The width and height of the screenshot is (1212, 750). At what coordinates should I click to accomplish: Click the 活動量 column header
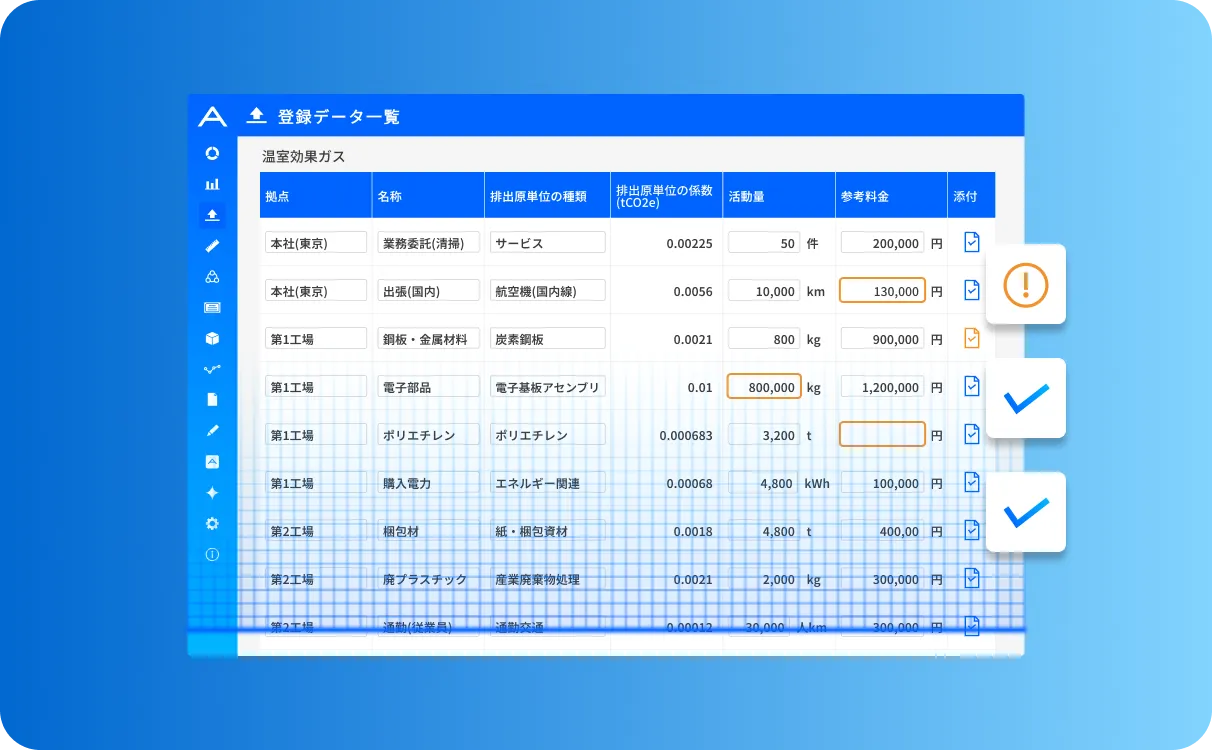point(778,196)
